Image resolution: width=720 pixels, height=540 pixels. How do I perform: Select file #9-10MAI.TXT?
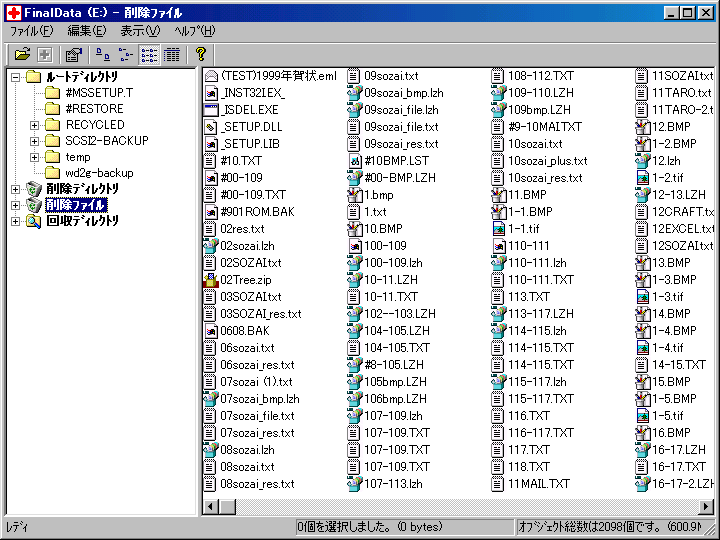coord(545,127)
